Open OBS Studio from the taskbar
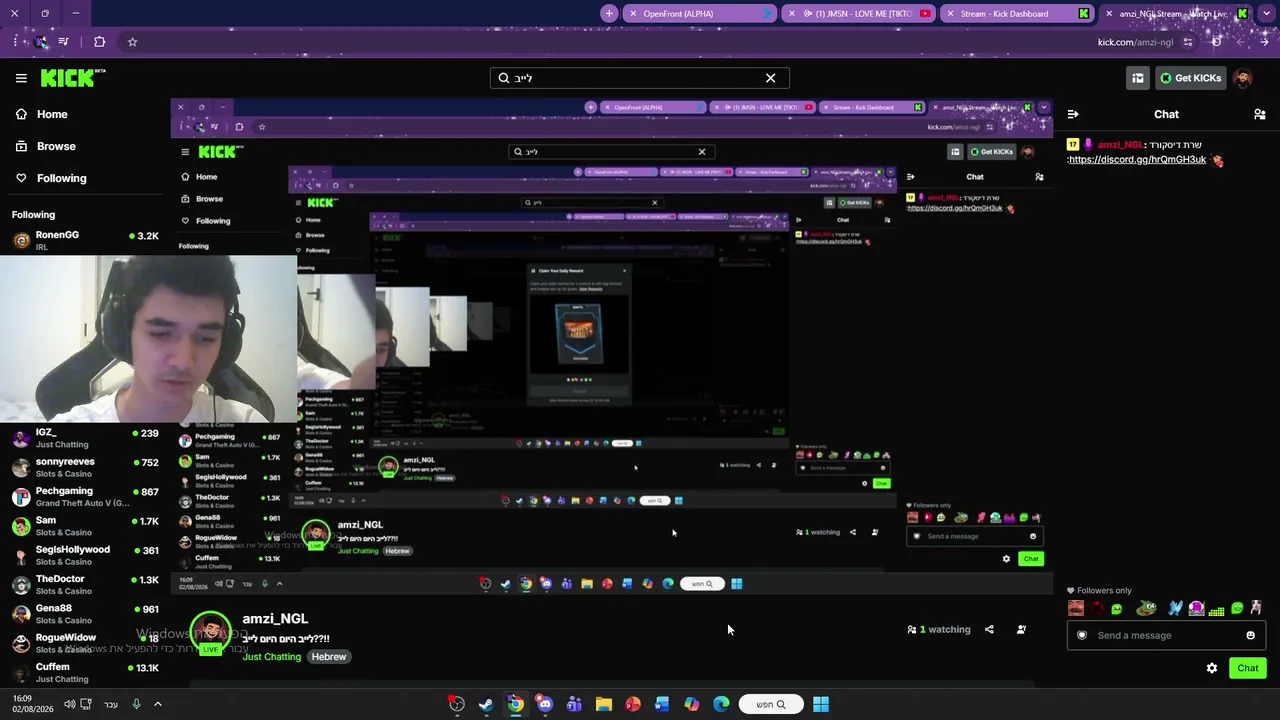Viewport: 1280px width, 720px height. coord(456,704)
